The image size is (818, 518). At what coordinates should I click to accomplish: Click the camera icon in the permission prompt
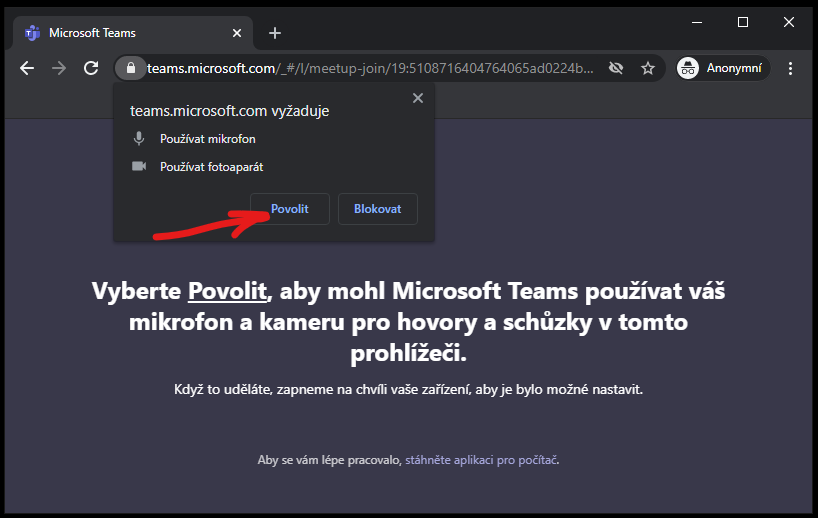click(139, 166)
